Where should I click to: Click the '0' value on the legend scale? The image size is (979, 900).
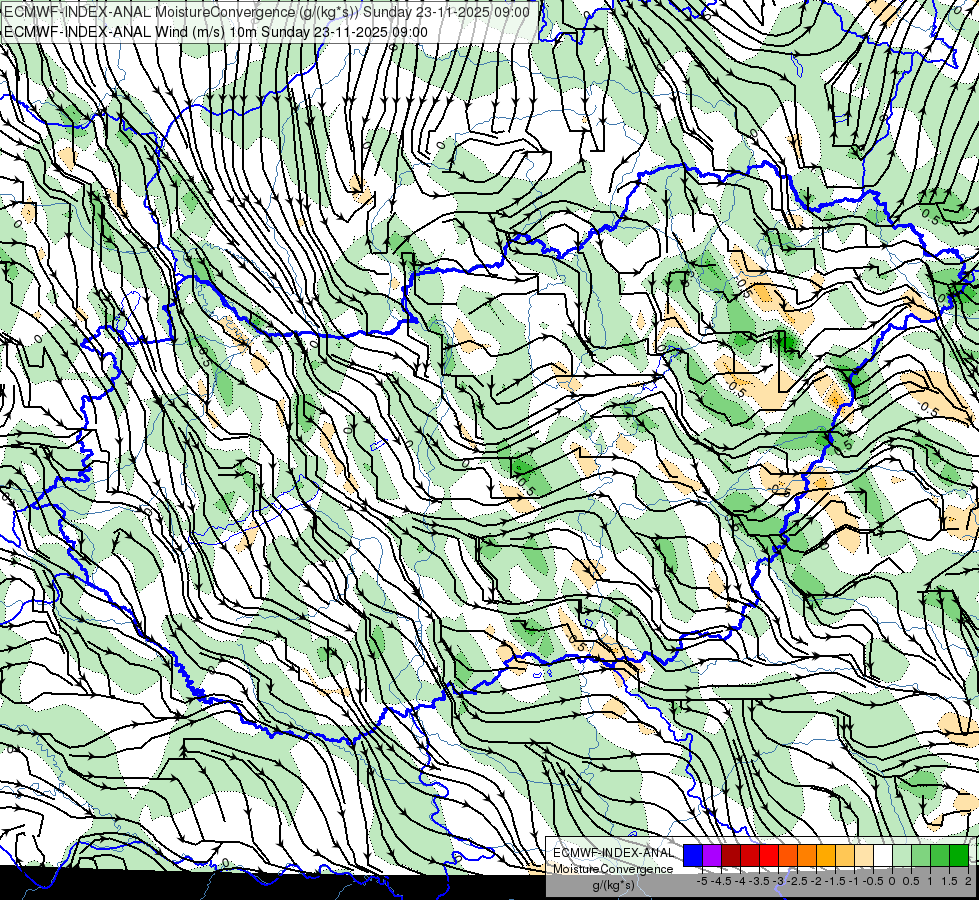coord(892,881)
